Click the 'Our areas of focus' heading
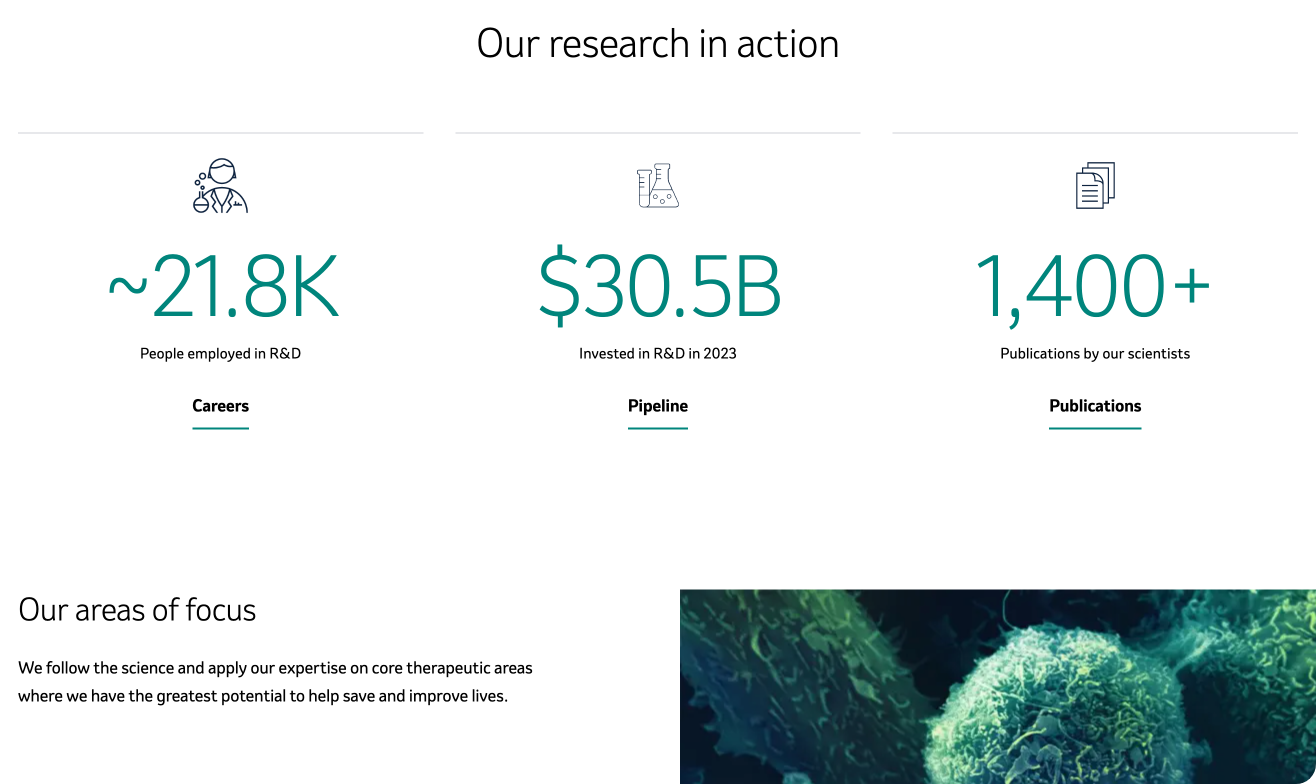This screenshot has width=1316, height=784. pyautogui.click(x=137, y=610)
